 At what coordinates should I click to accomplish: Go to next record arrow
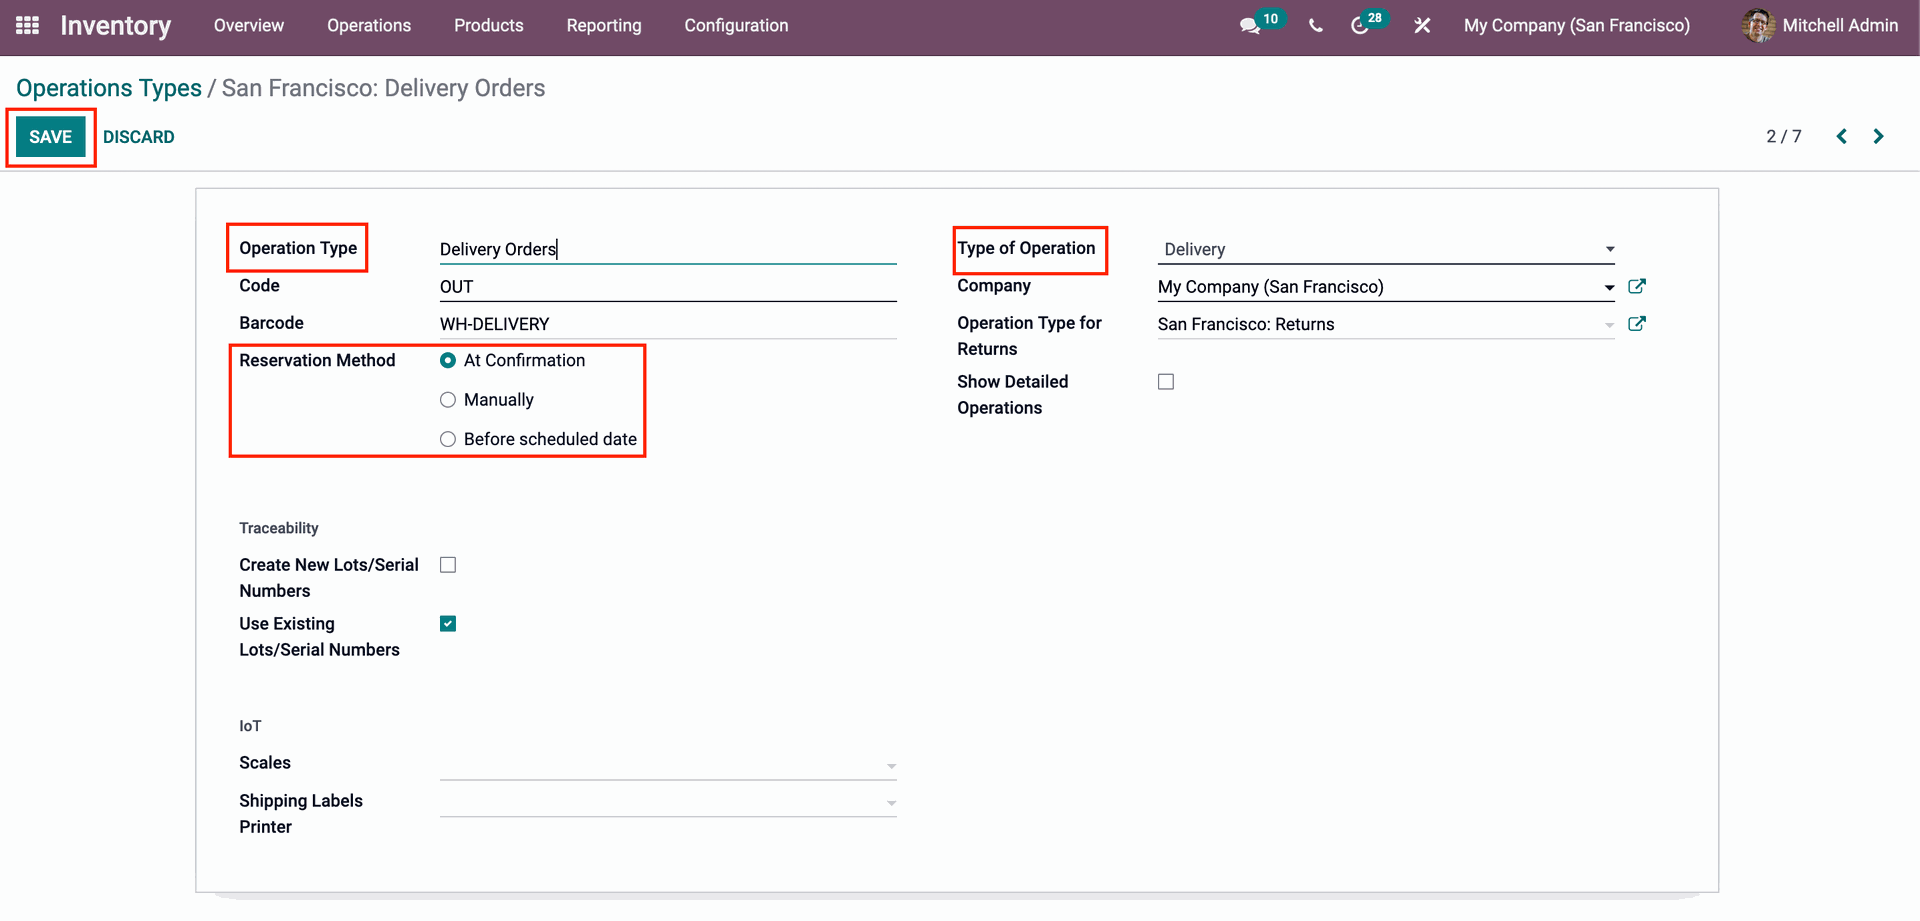point(1878,137)
